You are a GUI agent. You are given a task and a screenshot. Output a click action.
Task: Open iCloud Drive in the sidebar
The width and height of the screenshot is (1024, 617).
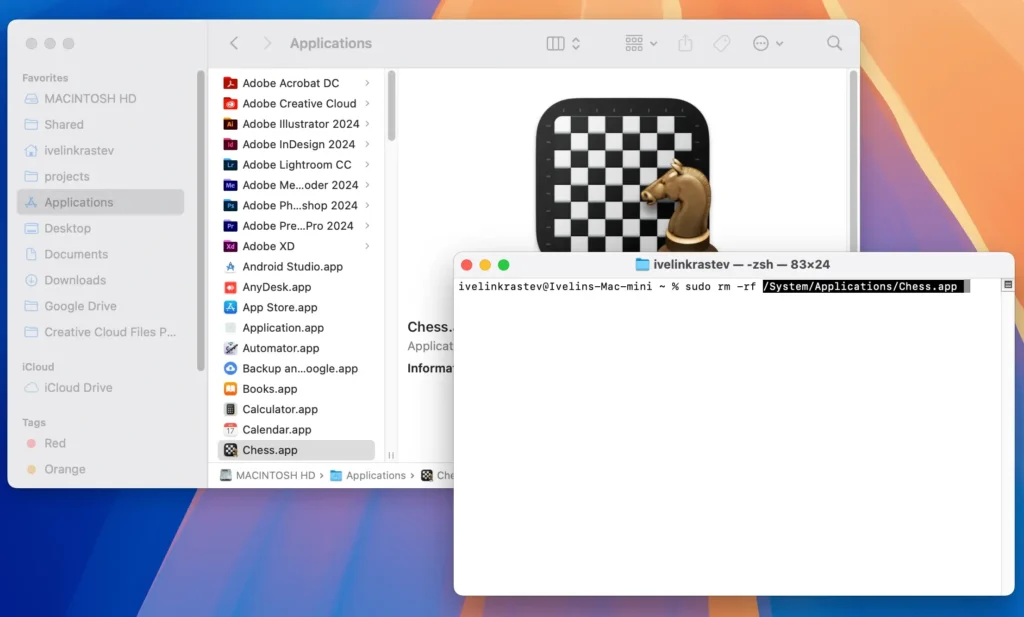(x=101, y=388)
